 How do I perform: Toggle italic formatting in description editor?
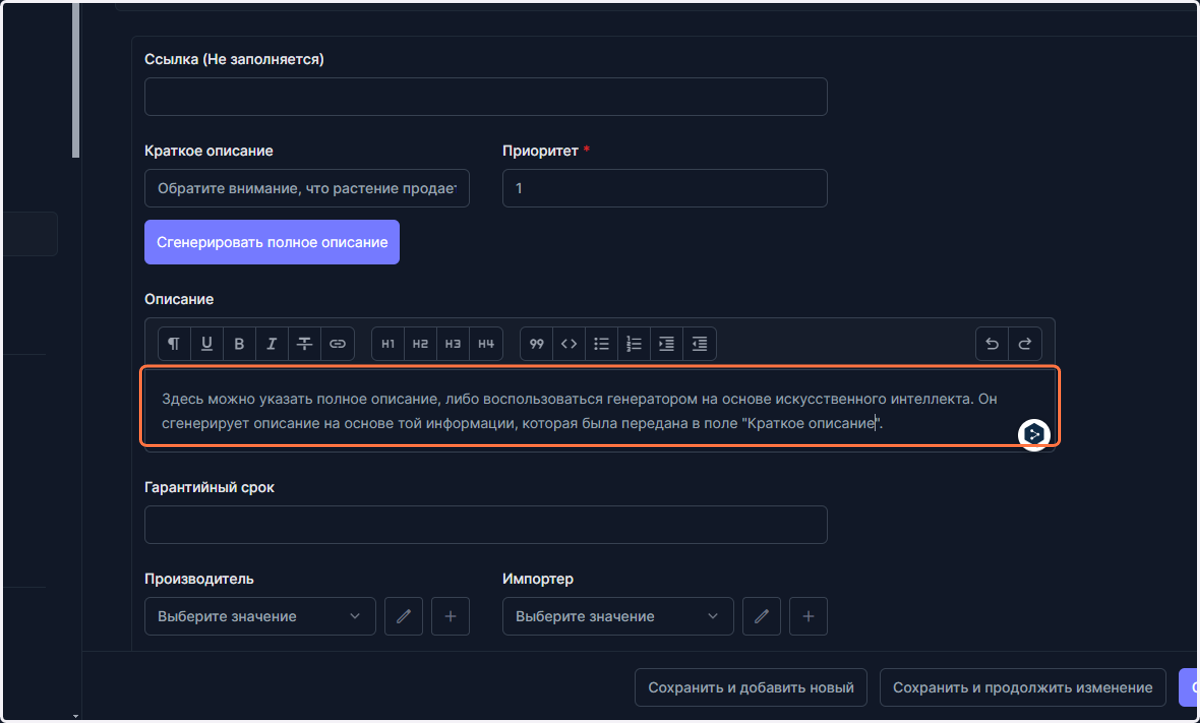[272, 343]
